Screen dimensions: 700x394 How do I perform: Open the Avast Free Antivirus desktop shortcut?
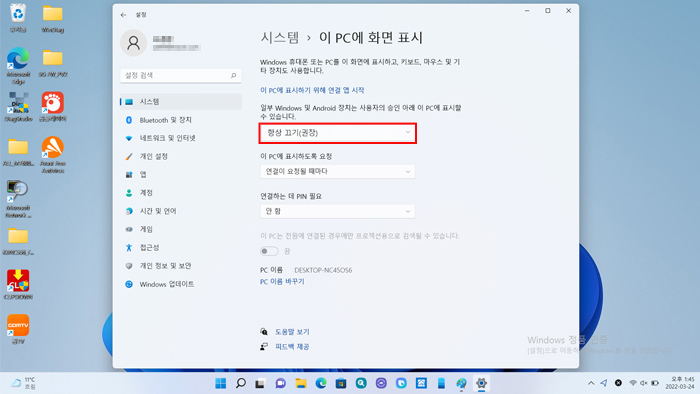53,154
